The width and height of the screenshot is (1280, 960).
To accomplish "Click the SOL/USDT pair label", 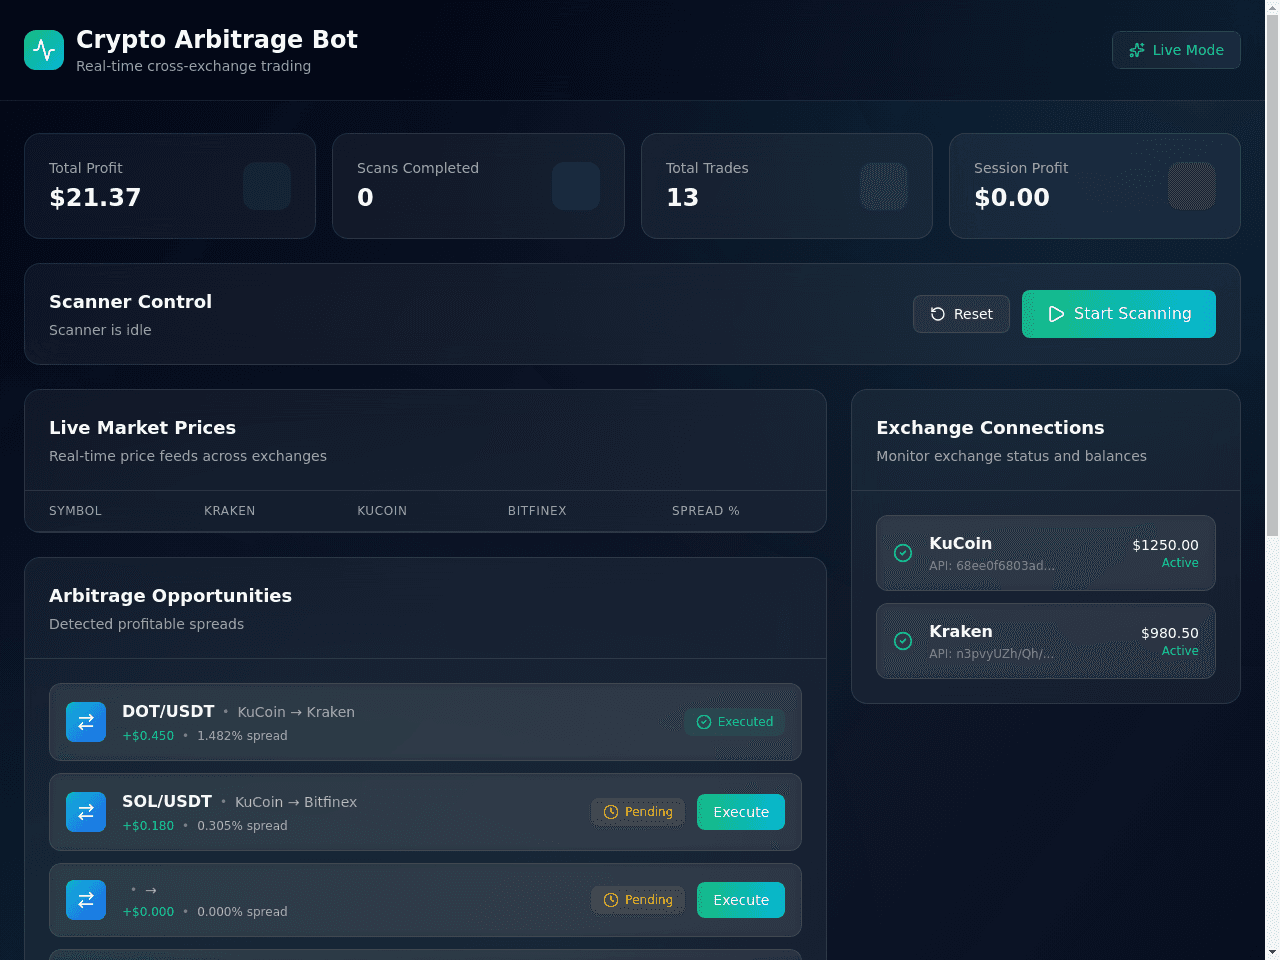I will [167, 801].
